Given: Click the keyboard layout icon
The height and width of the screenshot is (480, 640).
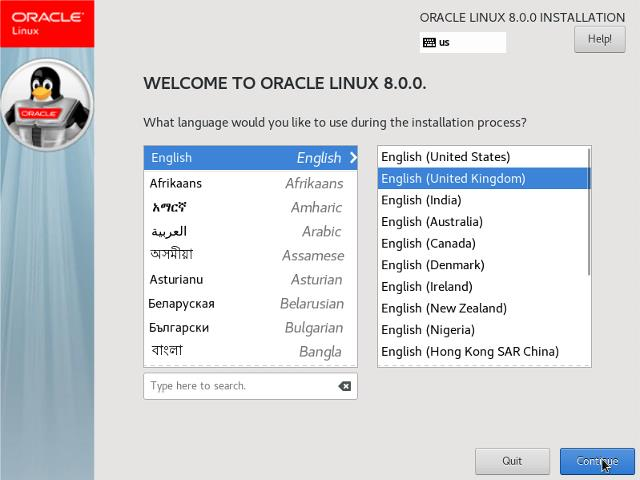Looking at the screenshot, I should pyautogui.click(x=429, y=42).
